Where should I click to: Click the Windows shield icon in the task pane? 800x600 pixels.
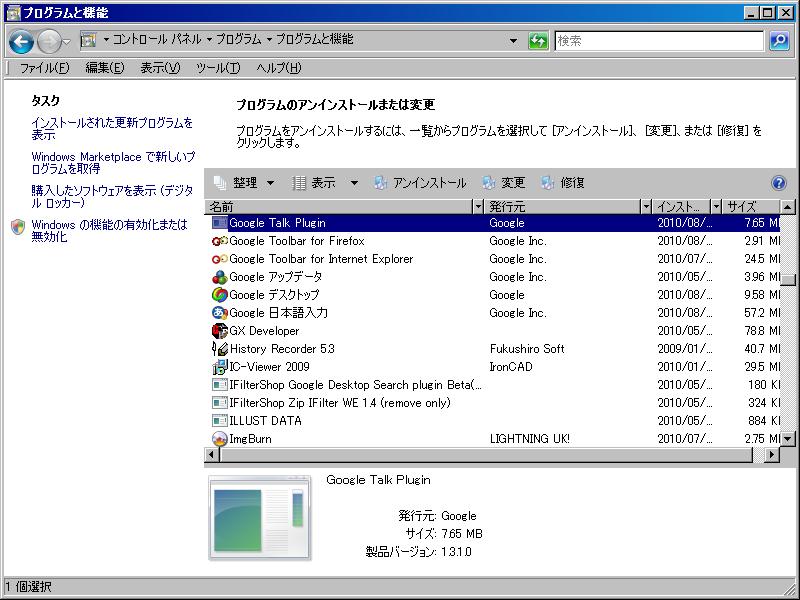(x=18, y=227)
